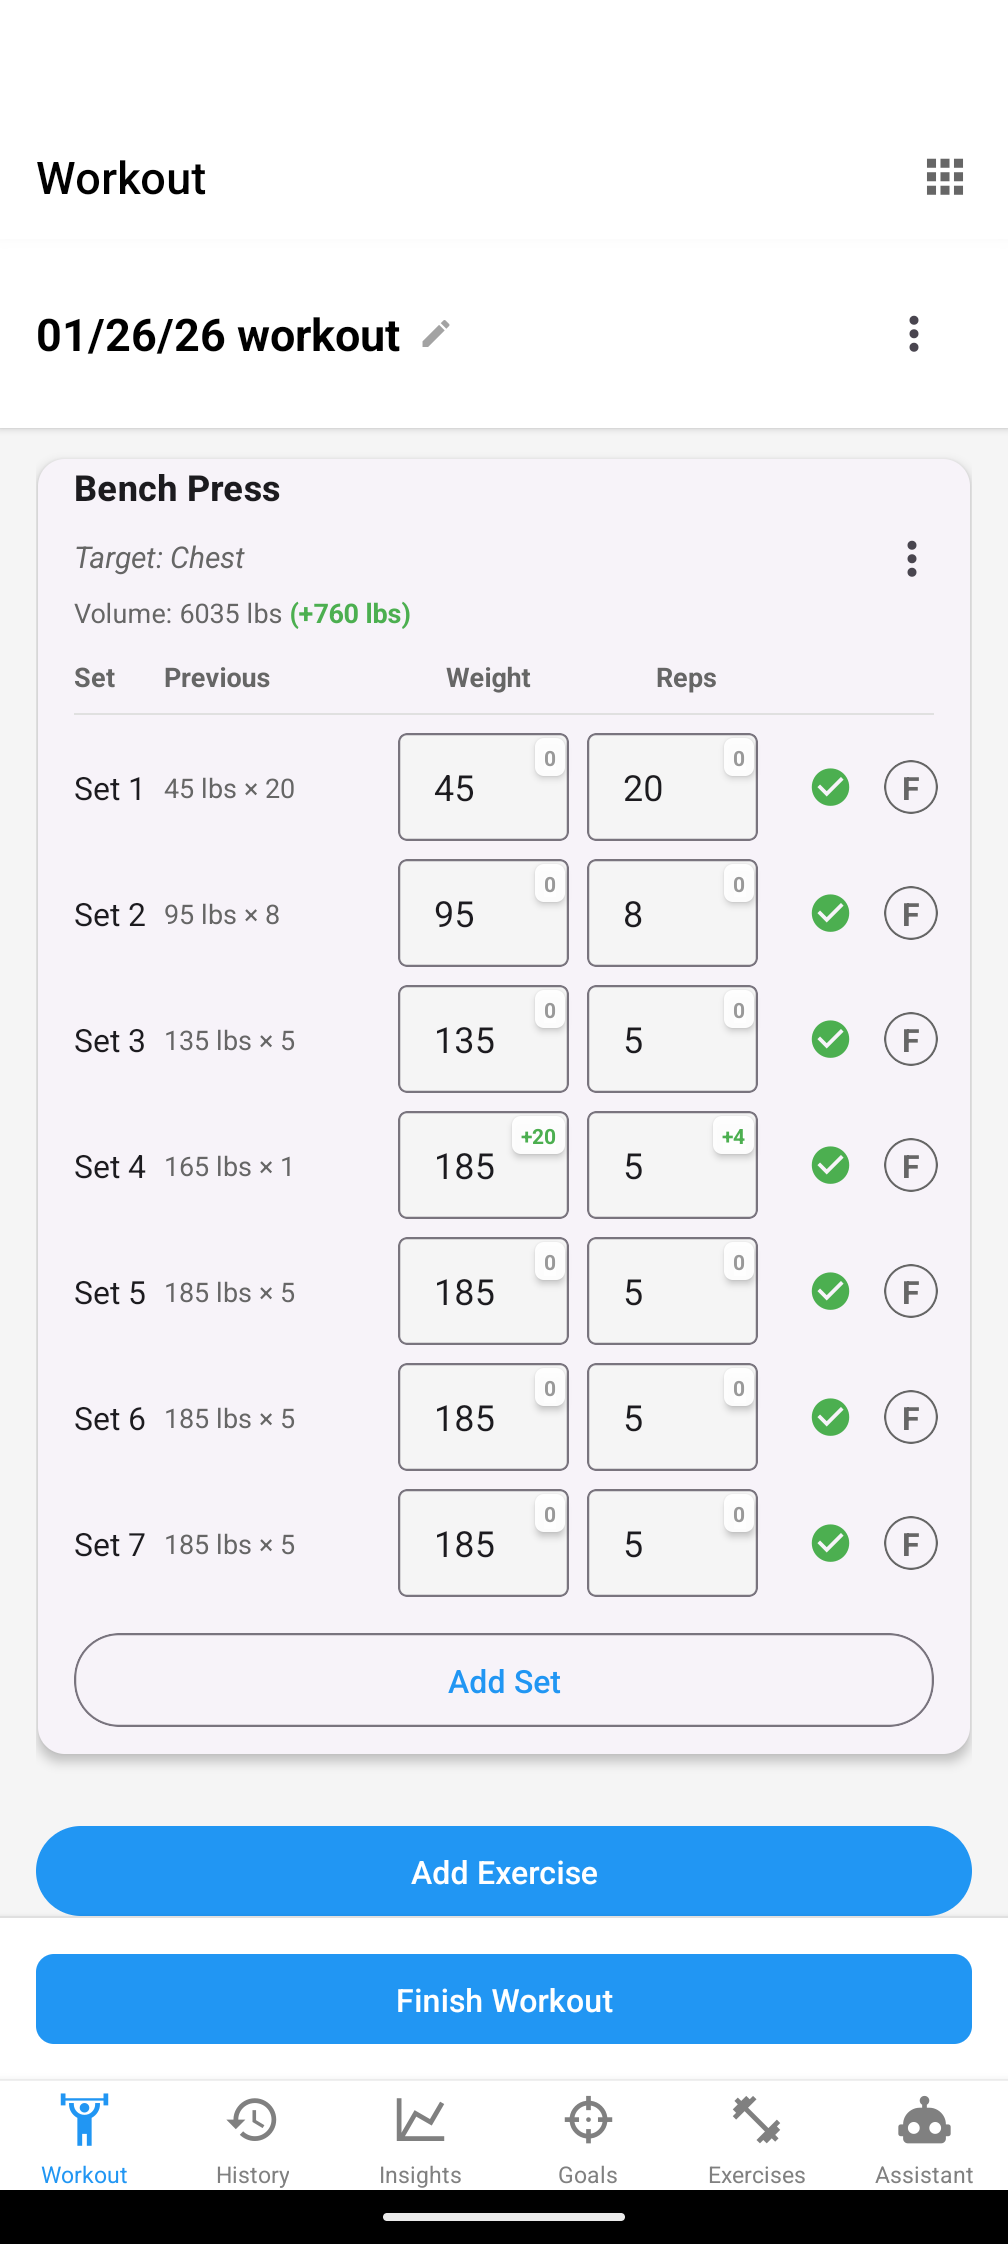Tap the F failure icon for Set 3
This screenshot has width=1008, height=2244.
pyautogui.click(x=910, y=1039)
